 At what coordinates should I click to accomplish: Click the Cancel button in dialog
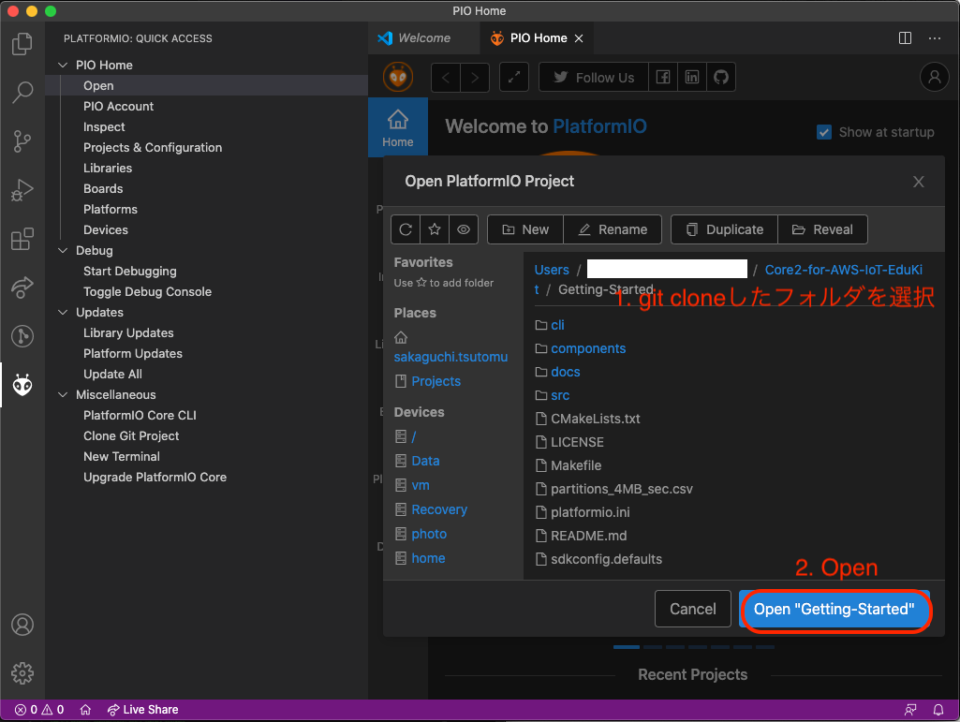[x=692, y=609]
